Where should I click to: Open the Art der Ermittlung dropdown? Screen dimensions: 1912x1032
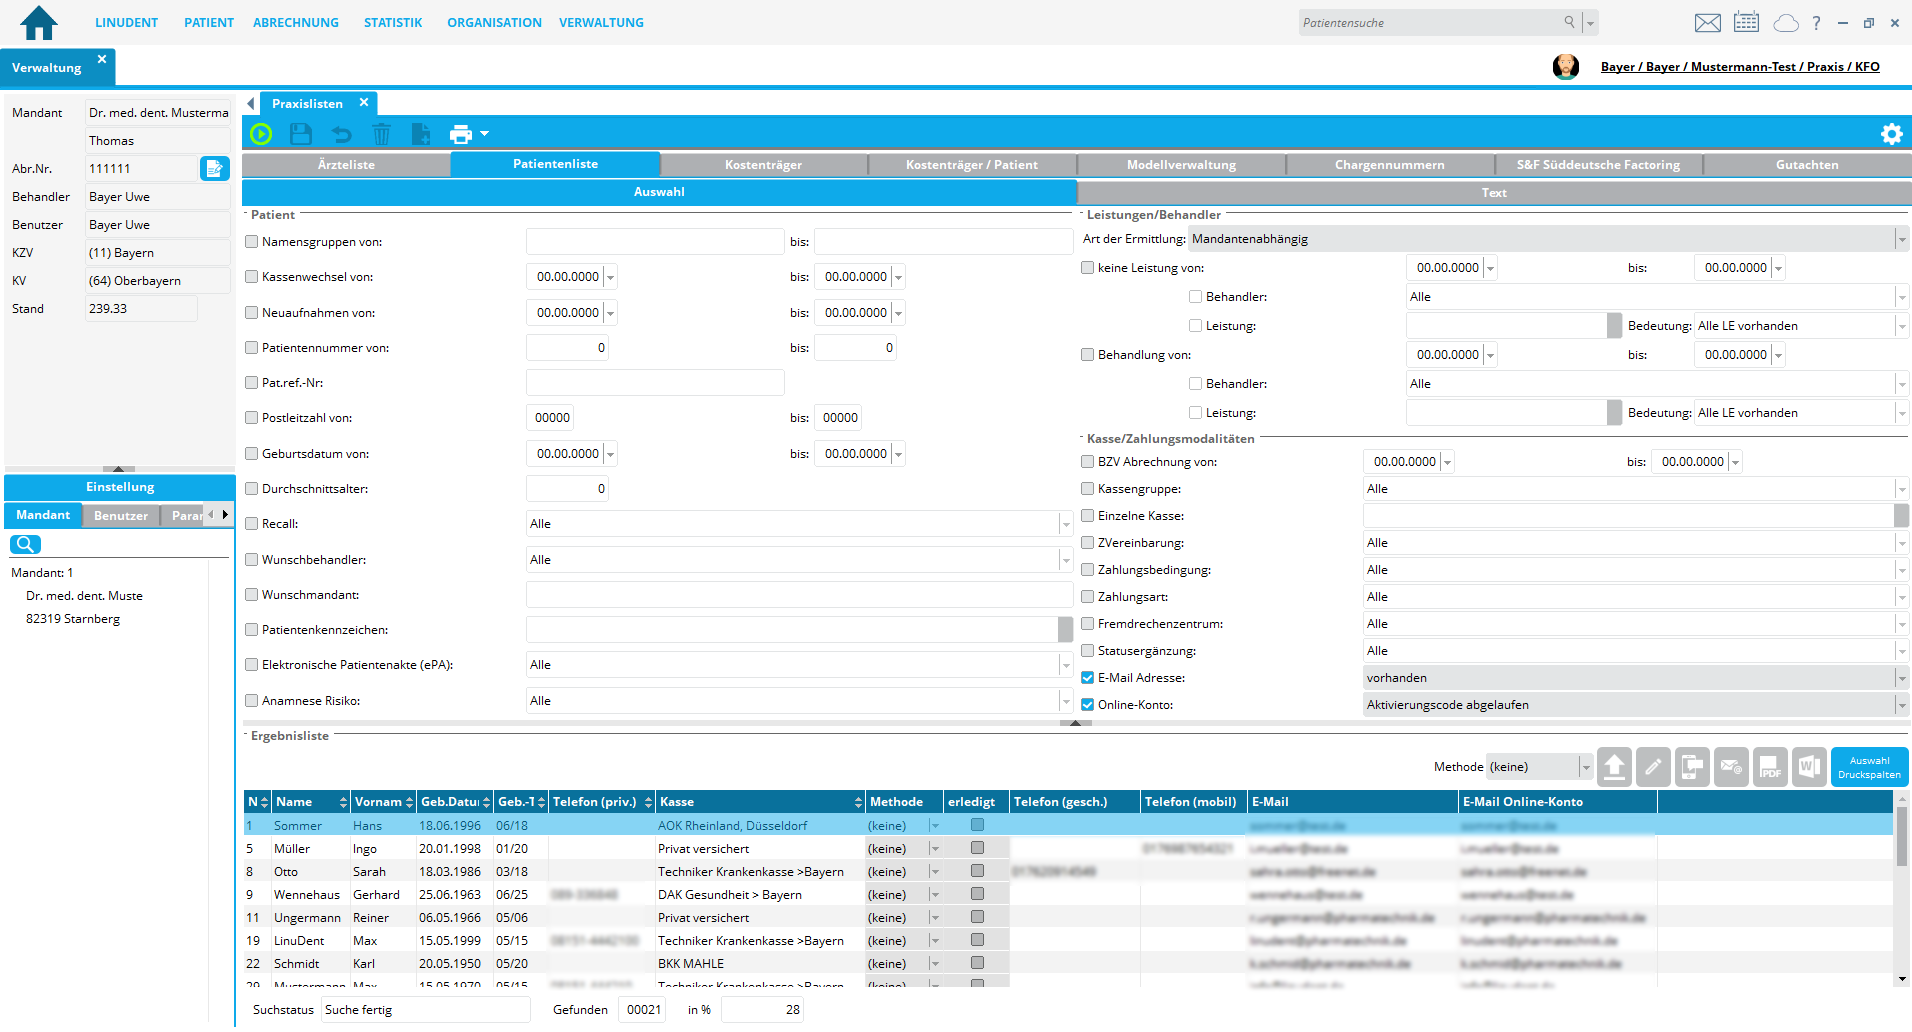click(1901, 239)
